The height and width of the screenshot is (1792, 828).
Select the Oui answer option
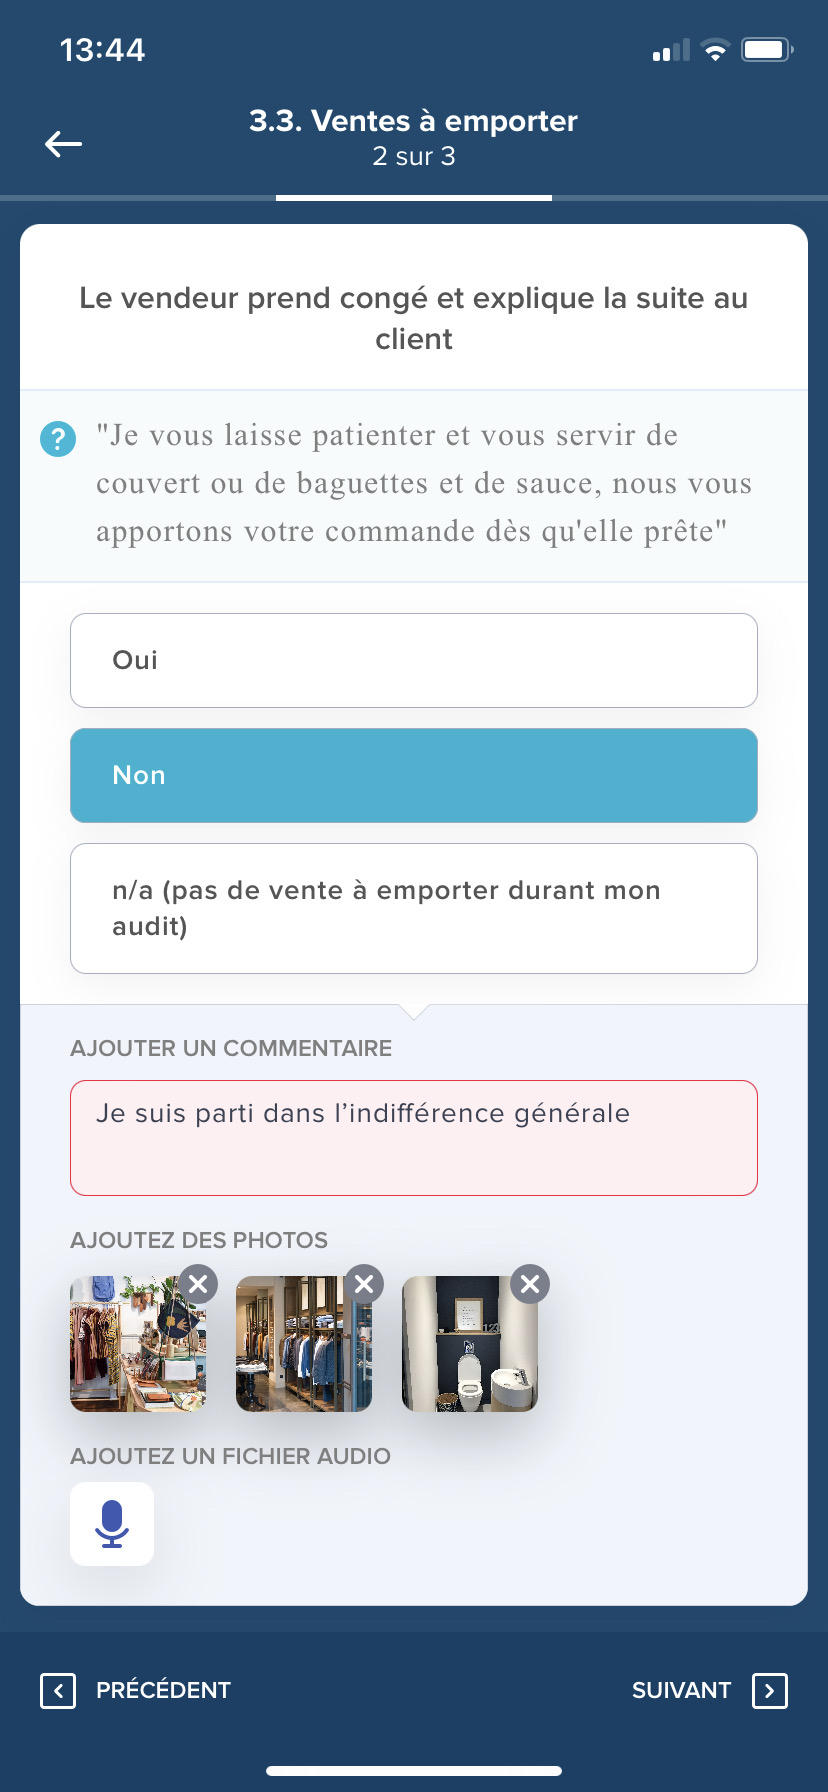tap(413, 660)
